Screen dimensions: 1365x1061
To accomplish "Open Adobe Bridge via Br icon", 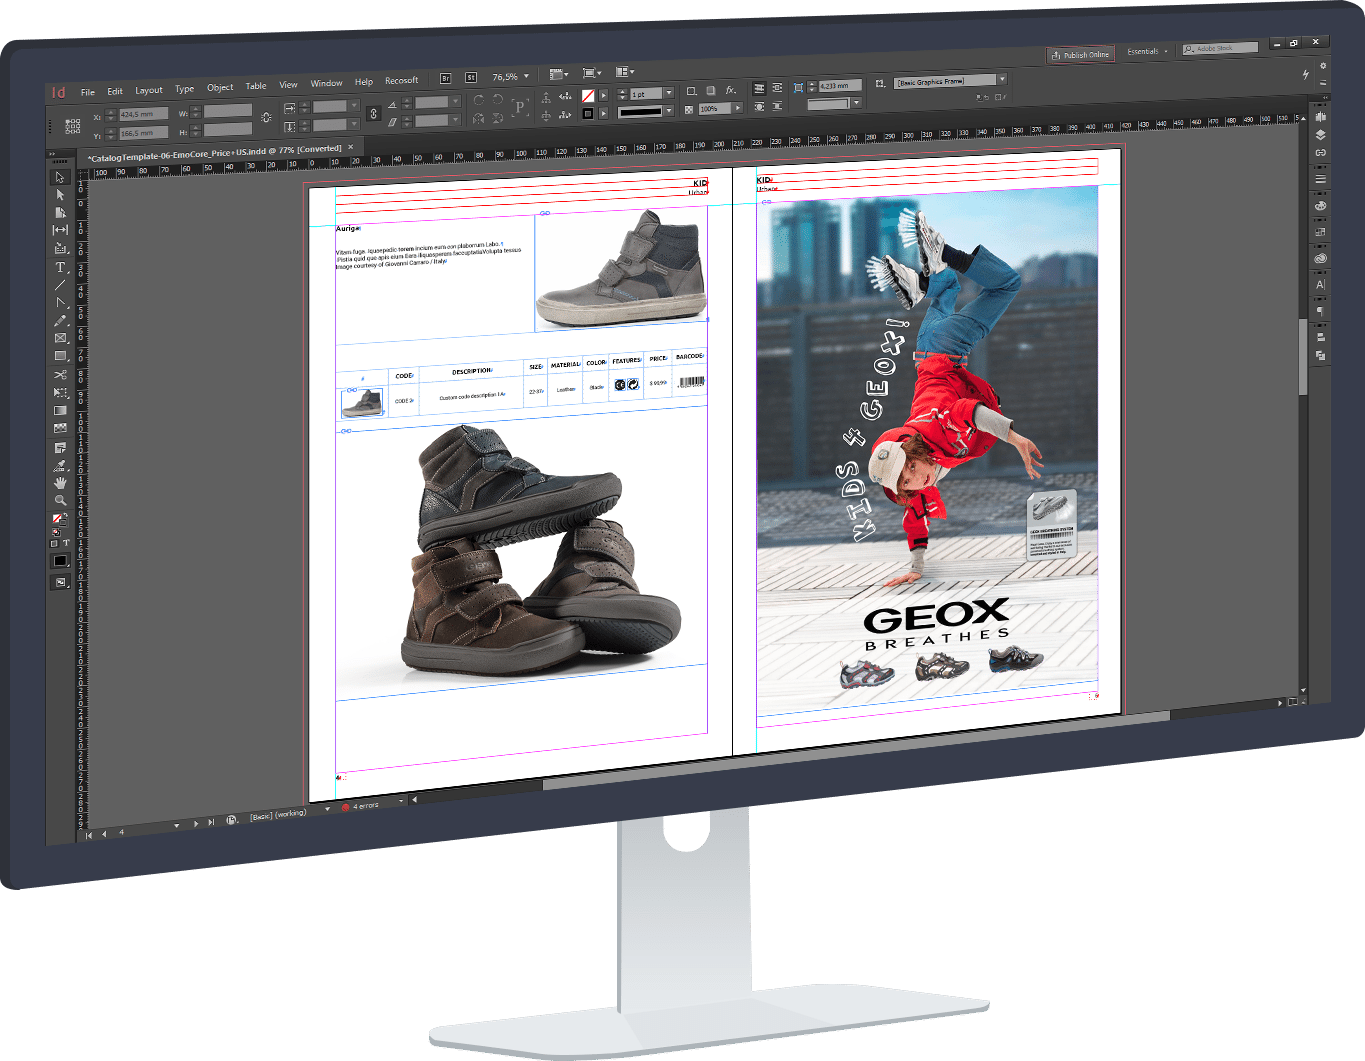I will click(445, 78).
